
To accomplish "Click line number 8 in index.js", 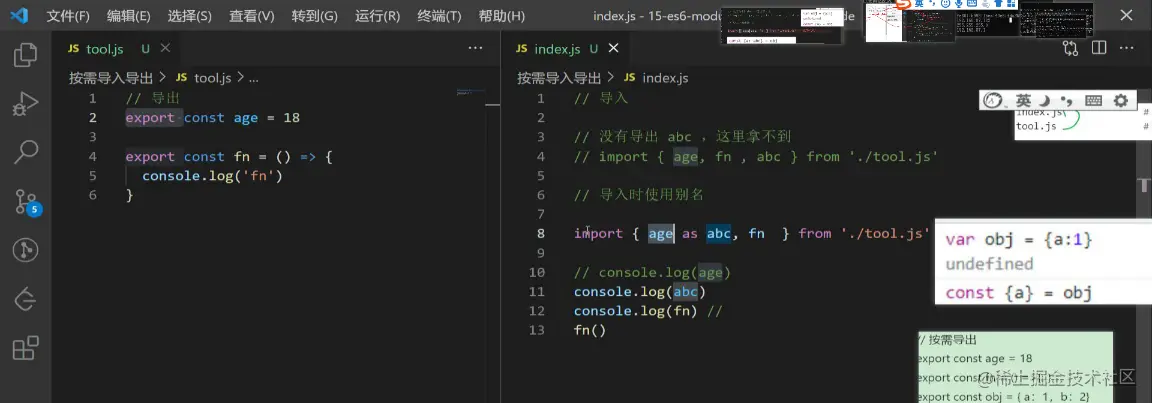I will 541,233.
